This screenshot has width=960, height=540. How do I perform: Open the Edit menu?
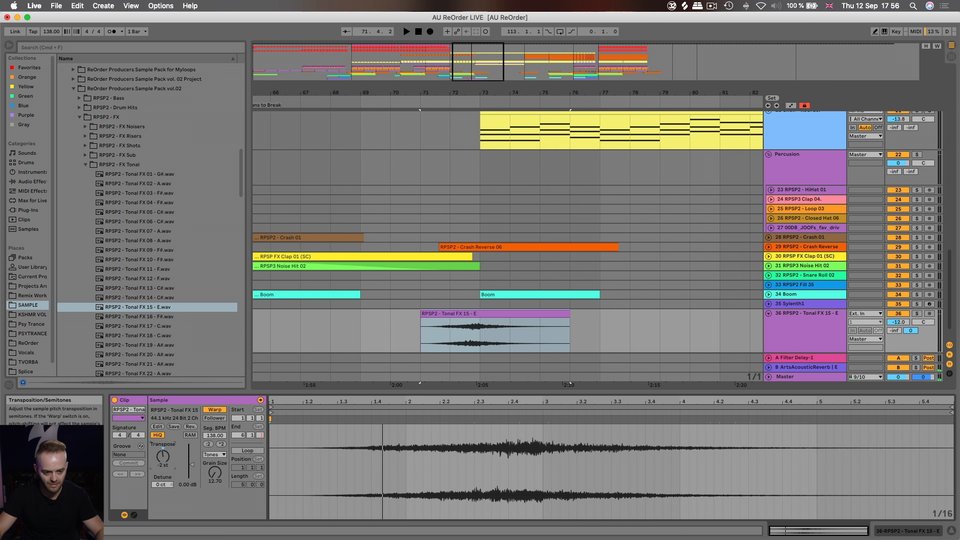(77, 6)
